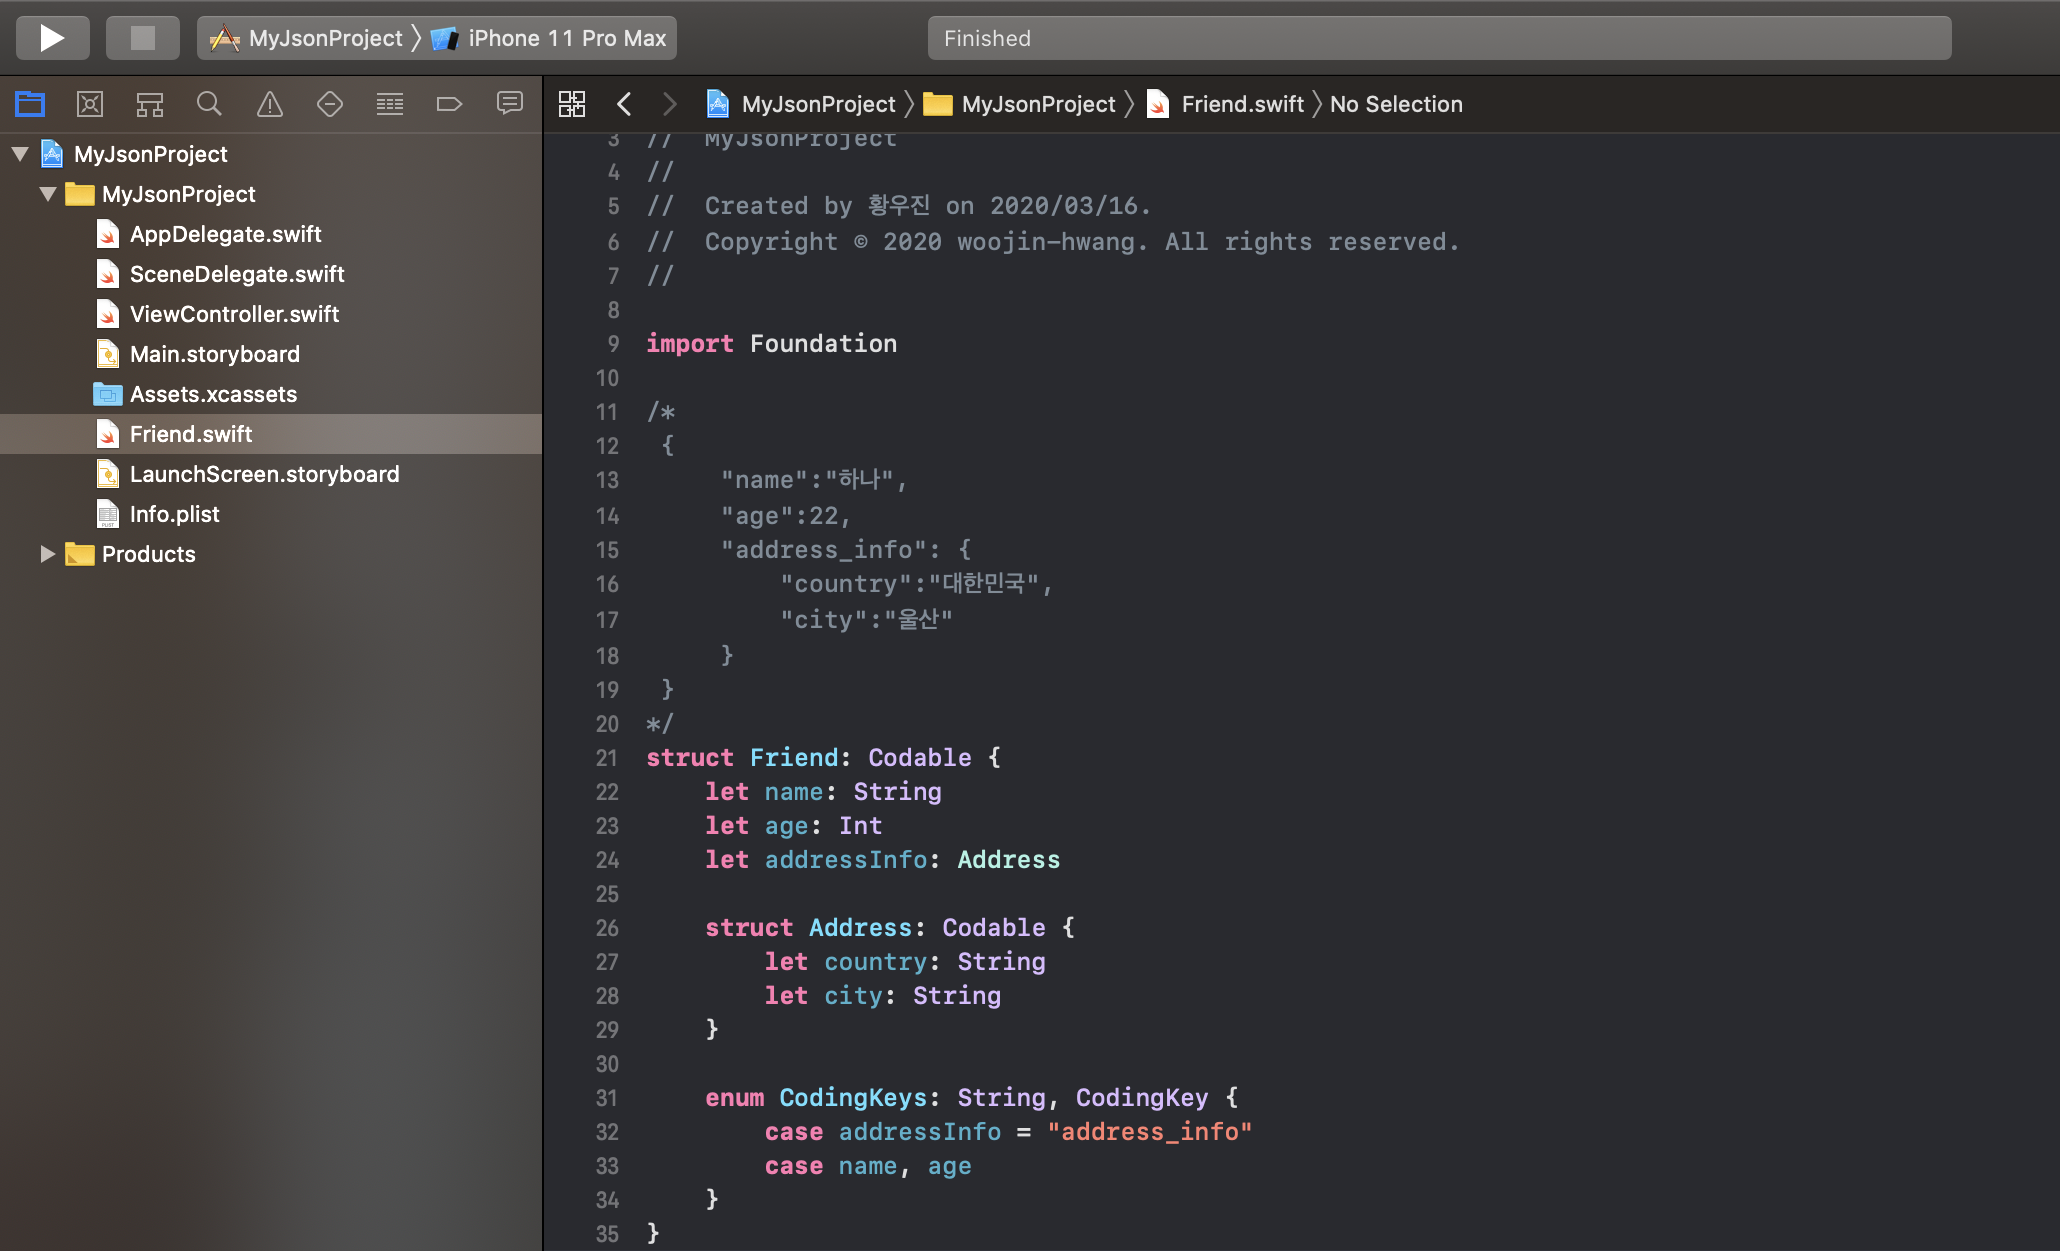Open the Find navigator magnifier icon
The height and width of the screenshot is (1251, 2060).
point(209,103)
